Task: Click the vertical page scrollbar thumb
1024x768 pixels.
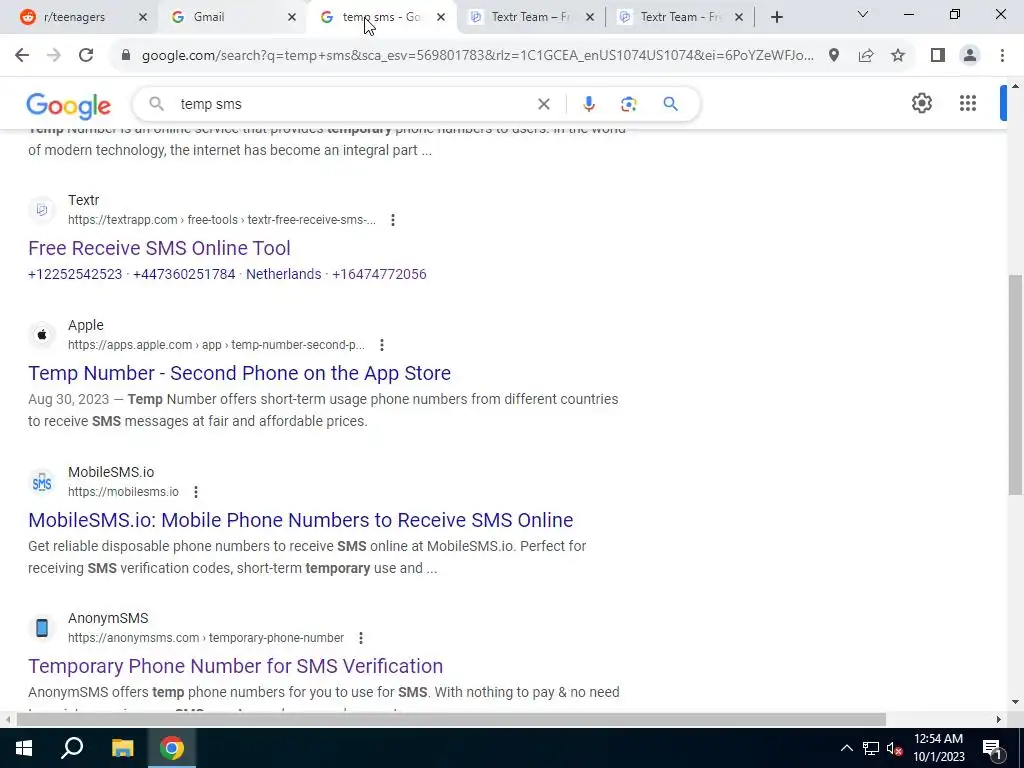Action: pyautogui.click(x=1015, y=385)
